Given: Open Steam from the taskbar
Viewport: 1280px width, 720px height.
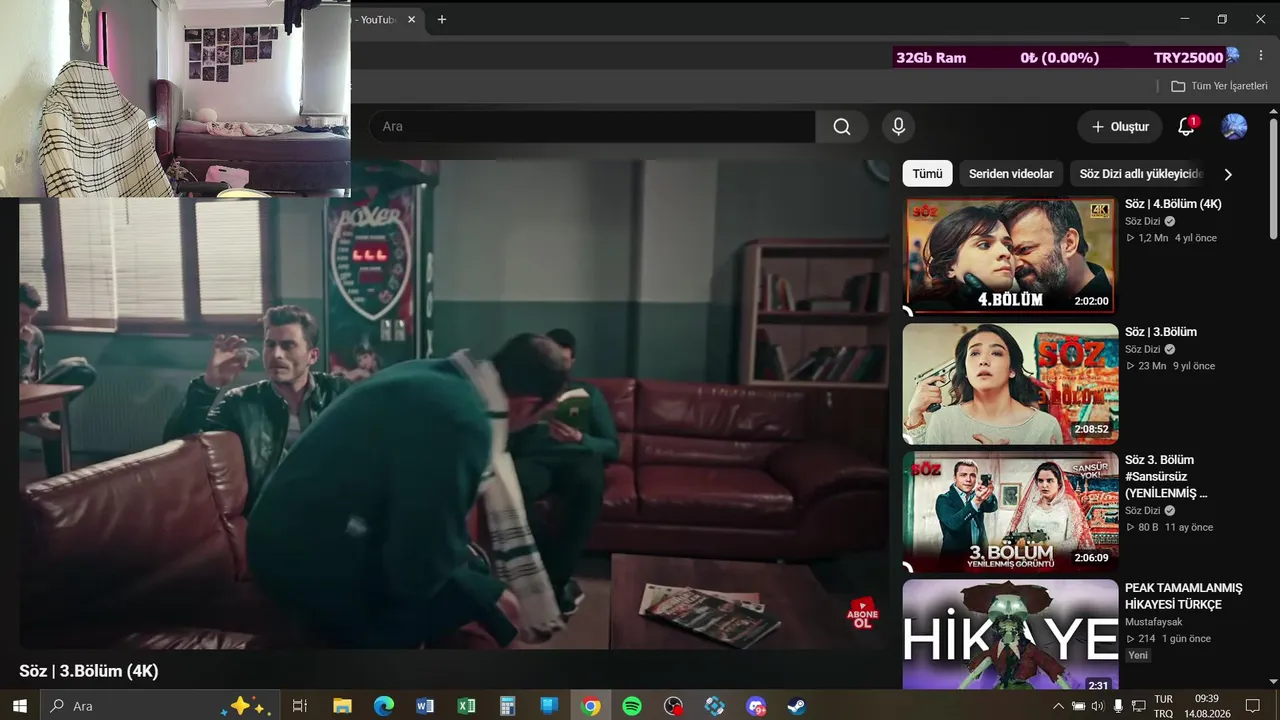Looking at the screenshot, I should point(797,706).
